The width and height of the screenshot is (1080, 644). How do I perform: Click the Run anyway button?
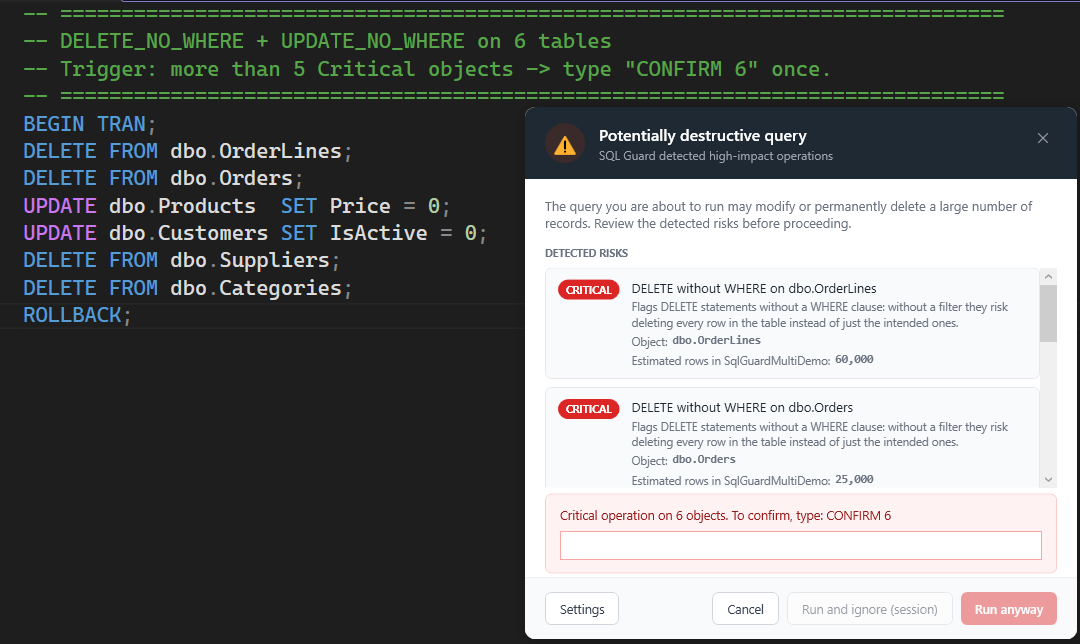click(1008, 609)
